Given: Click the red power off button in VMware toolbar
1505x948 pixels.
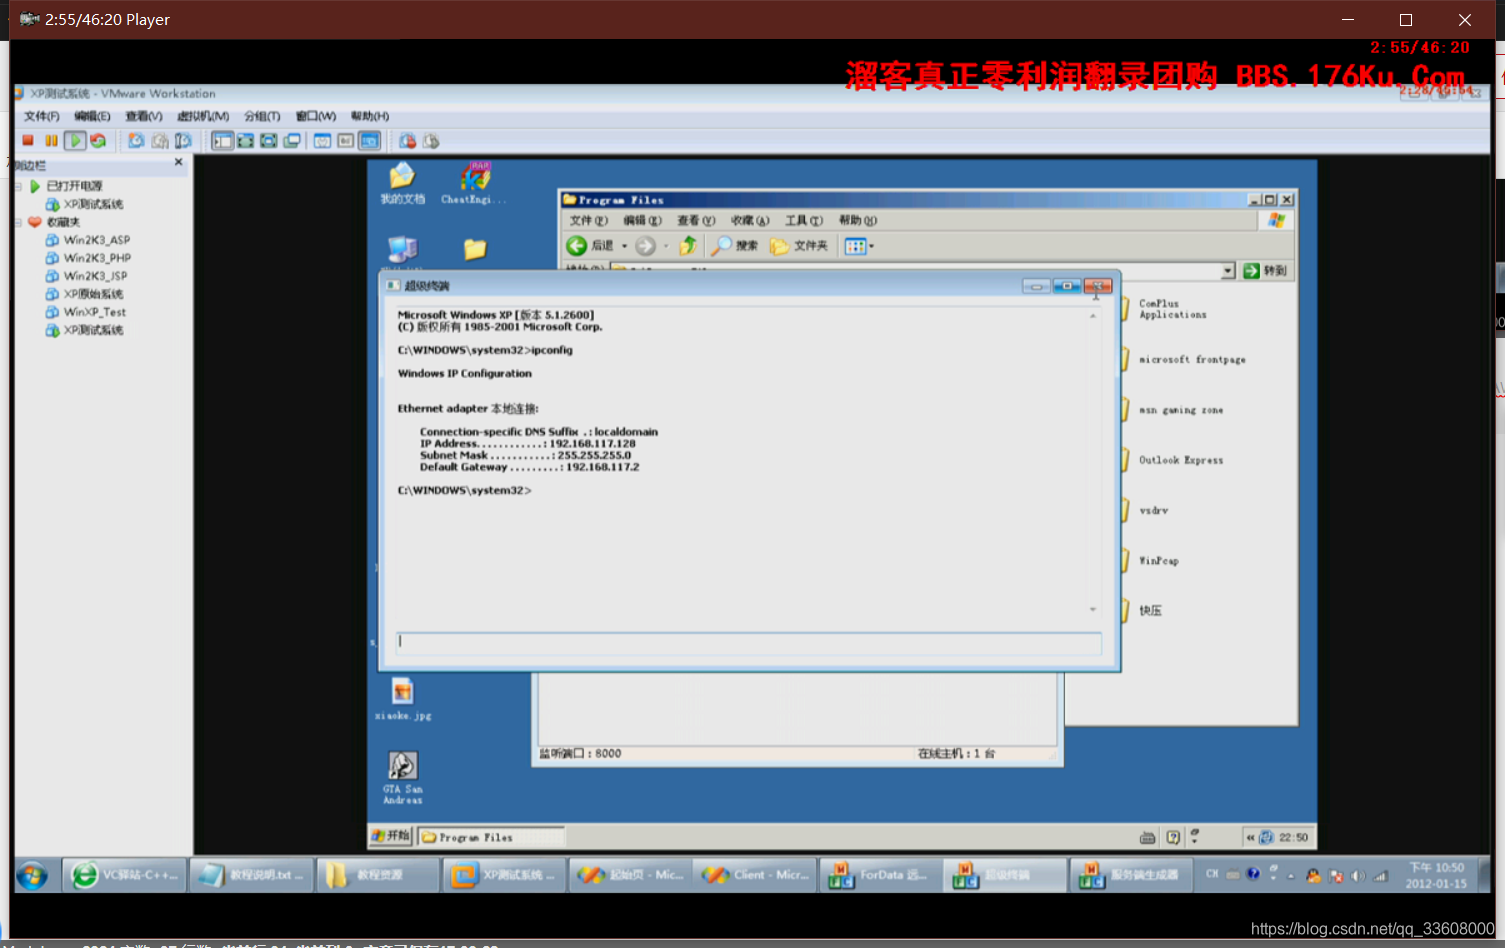Looking at the screenshot, I should [28, 141].
